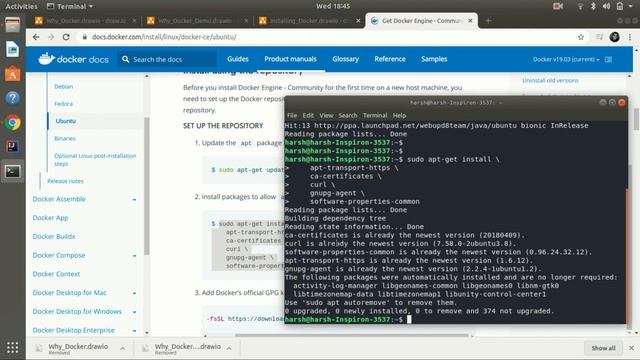Click the Terminal icon in the dock
640x360 pixels.
12,171
